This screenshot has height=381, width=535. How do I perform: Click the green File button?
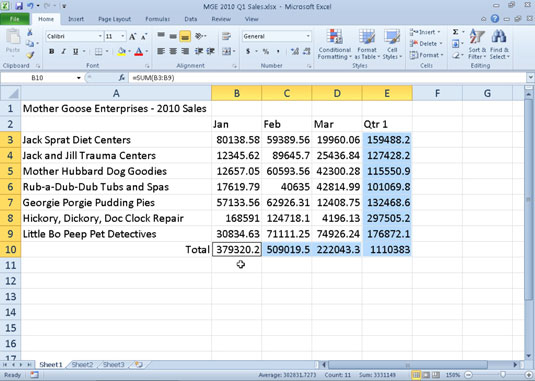[15, 19]
